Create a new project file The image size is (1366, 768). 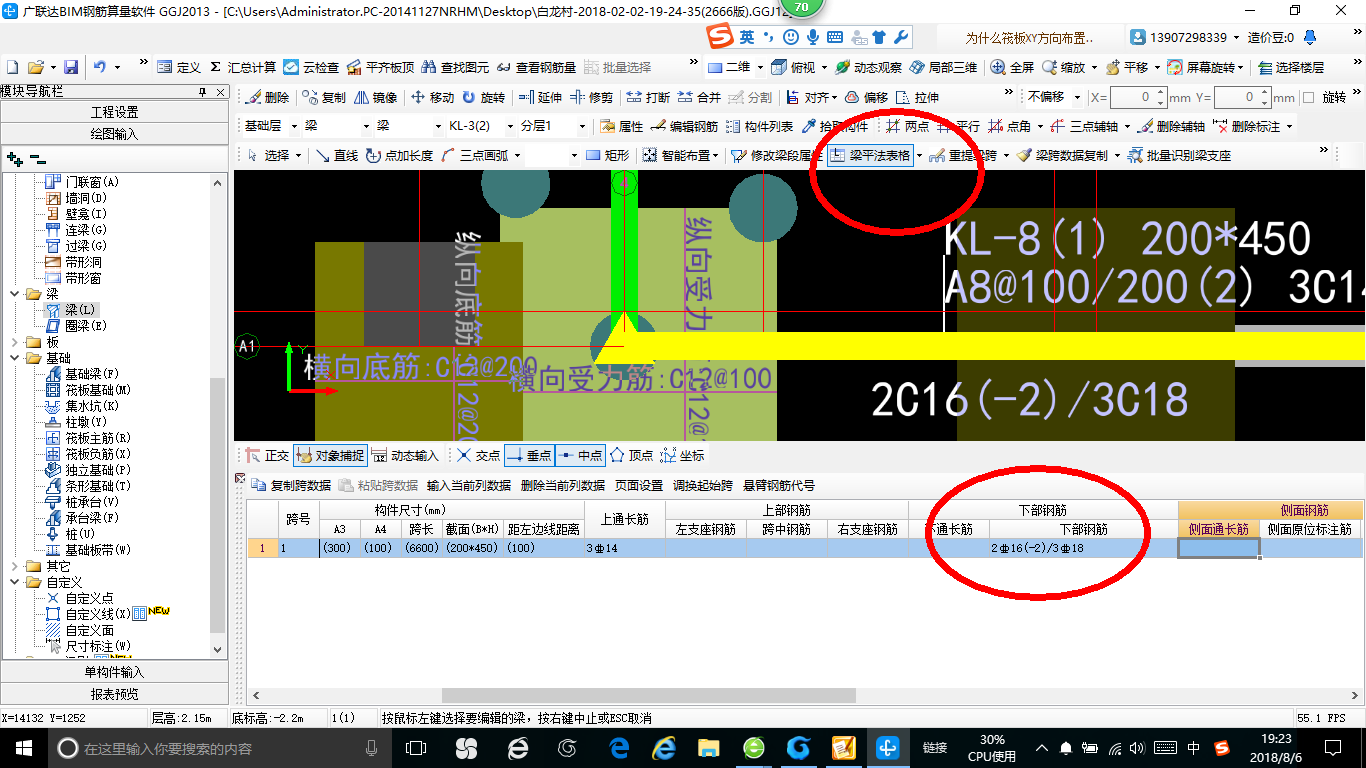tap(12, 67)
